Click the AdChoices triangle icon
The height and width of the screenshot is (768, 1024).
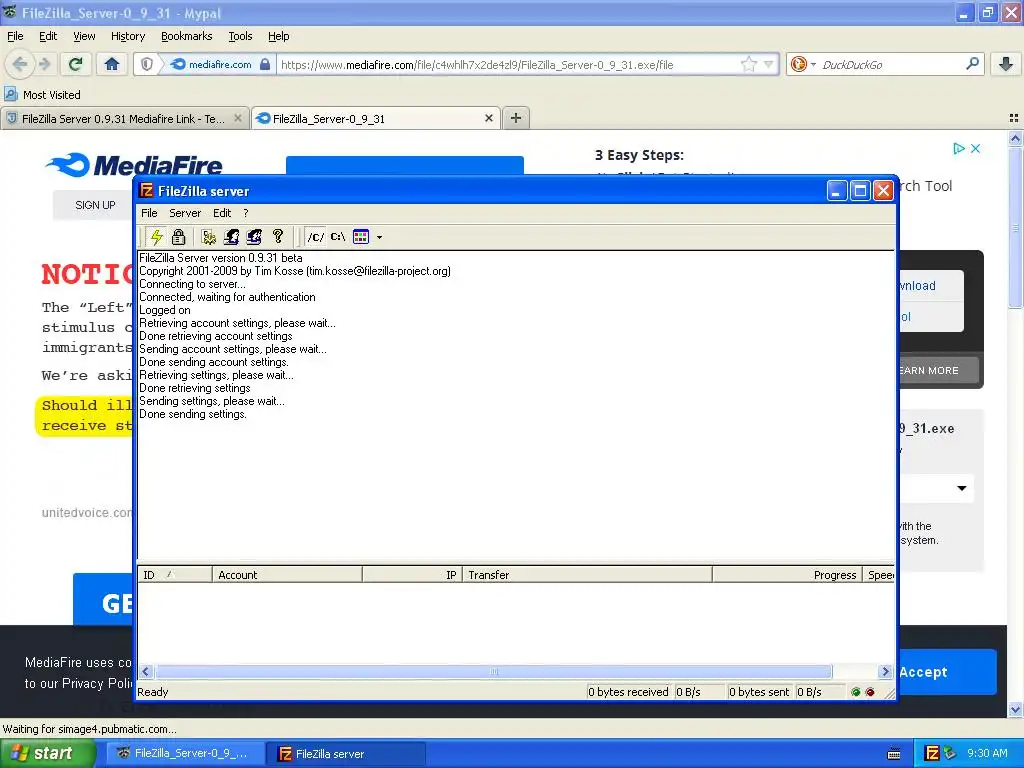click(x=959, y=148)
